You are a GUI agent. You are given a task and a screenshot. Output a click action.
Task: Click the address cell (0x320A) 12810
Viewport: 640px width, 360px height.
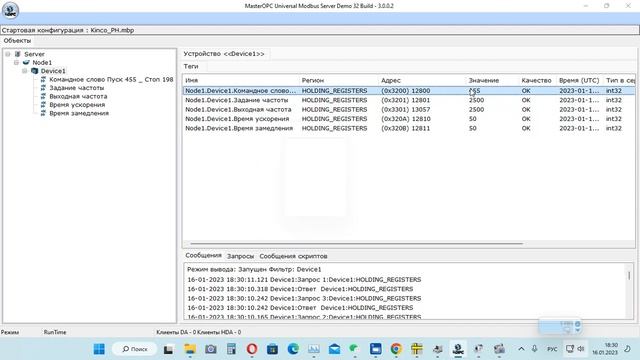pyautogui.click(x=405, y=119)
